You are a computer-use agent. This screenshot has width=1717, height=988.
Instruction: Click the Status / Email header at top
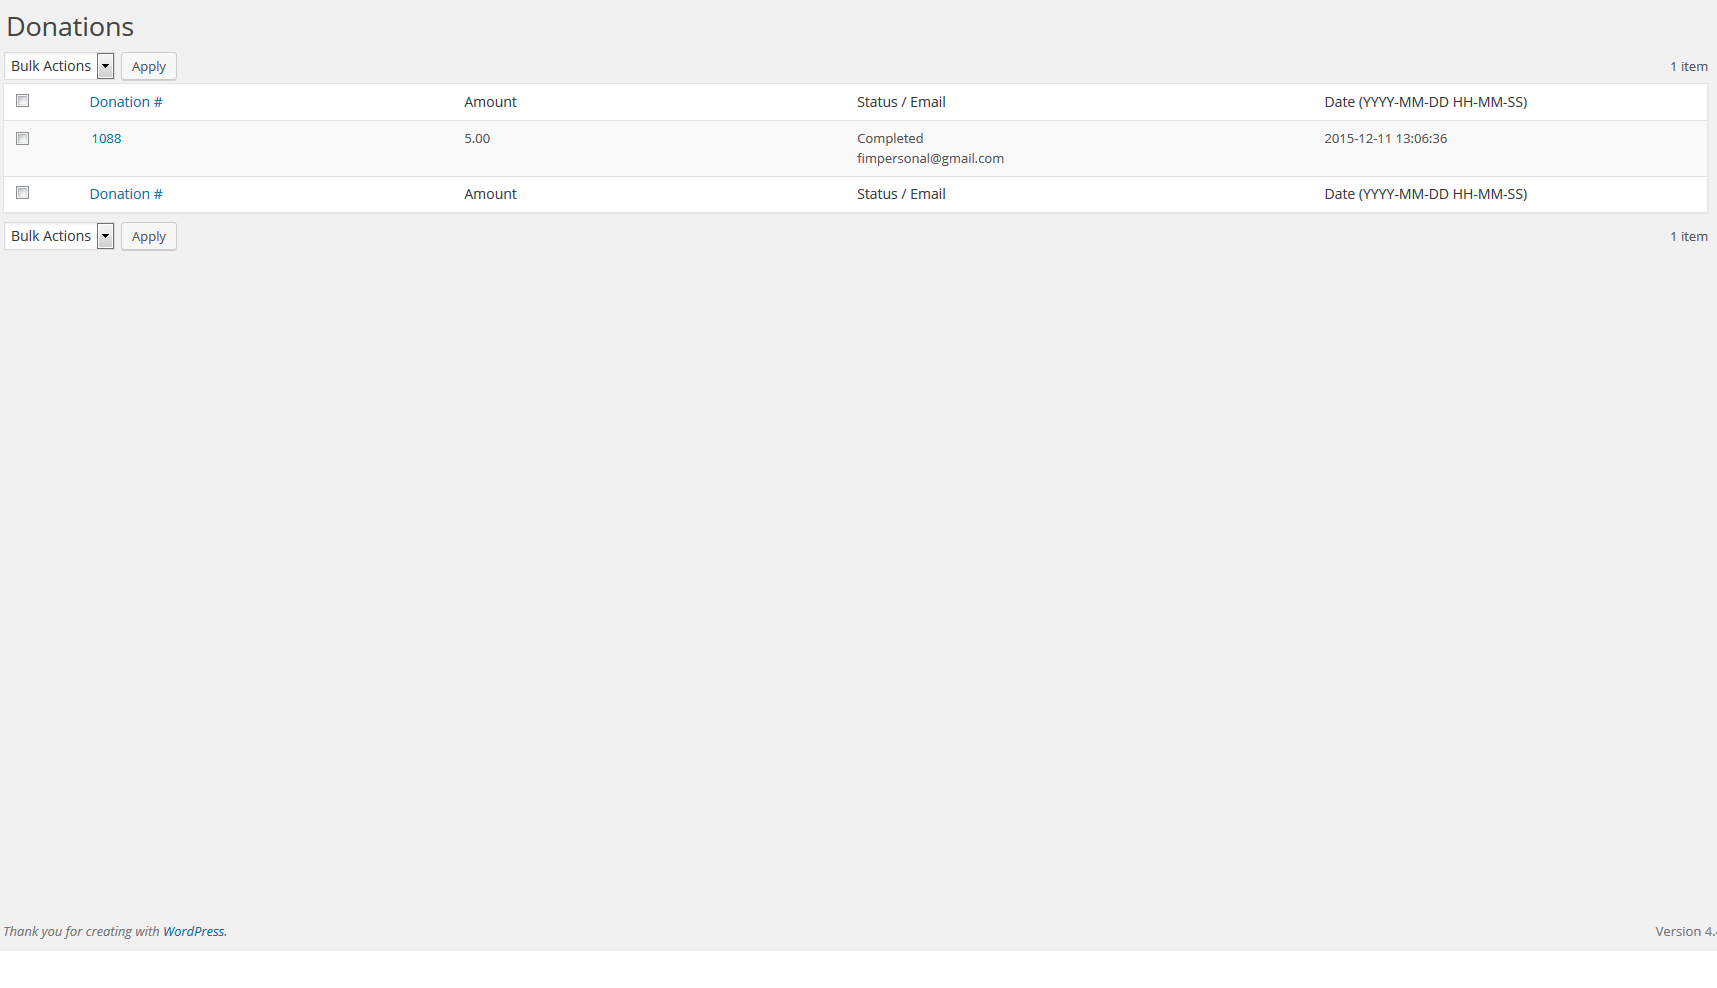tap(901, 102)
